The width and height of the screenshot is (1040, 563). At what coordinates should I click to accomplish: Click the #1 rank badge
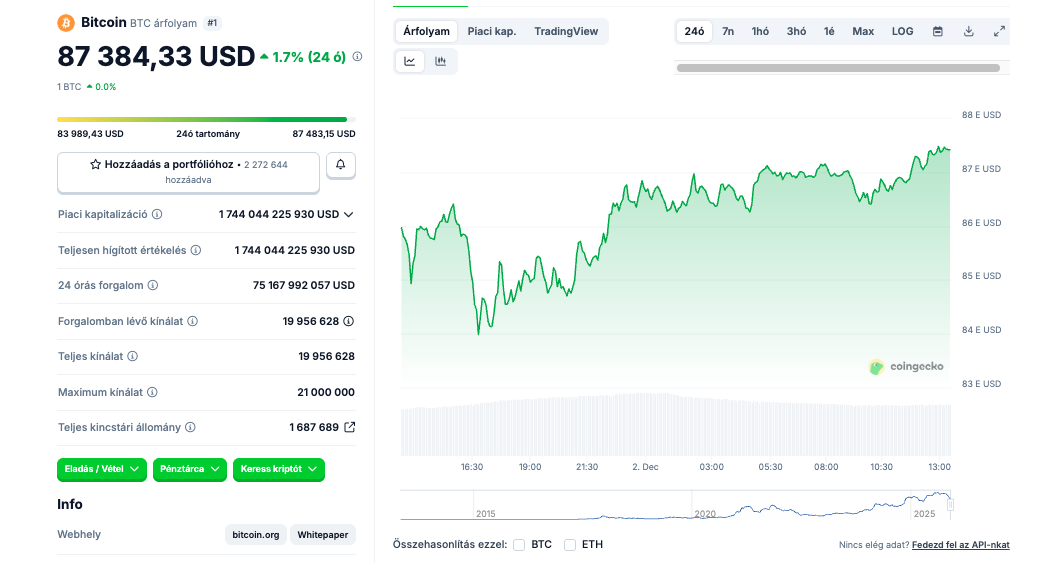click(212, 23)
